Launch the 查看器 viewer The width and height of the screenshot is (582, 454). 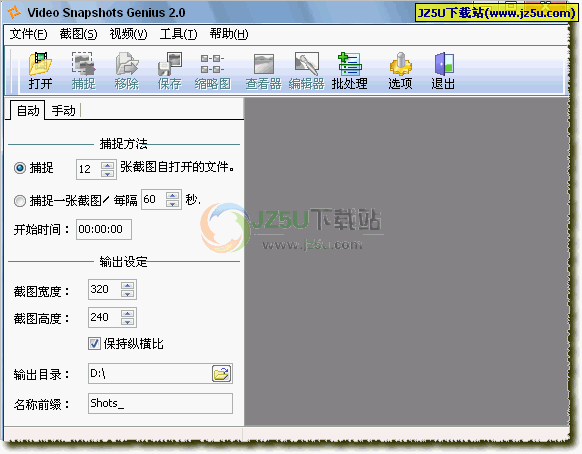(264, 71)
